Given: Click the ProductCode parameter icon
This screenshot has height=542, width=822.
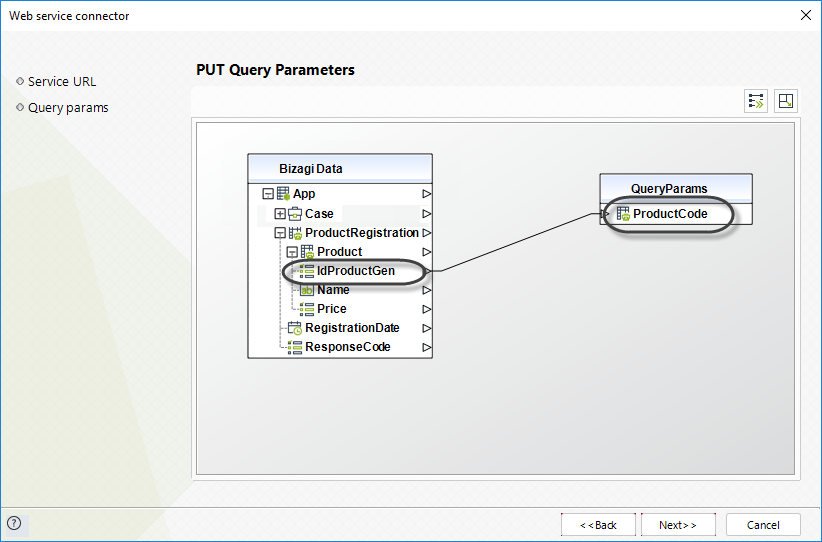Looking at the screenshot, I should coord(623,214).
